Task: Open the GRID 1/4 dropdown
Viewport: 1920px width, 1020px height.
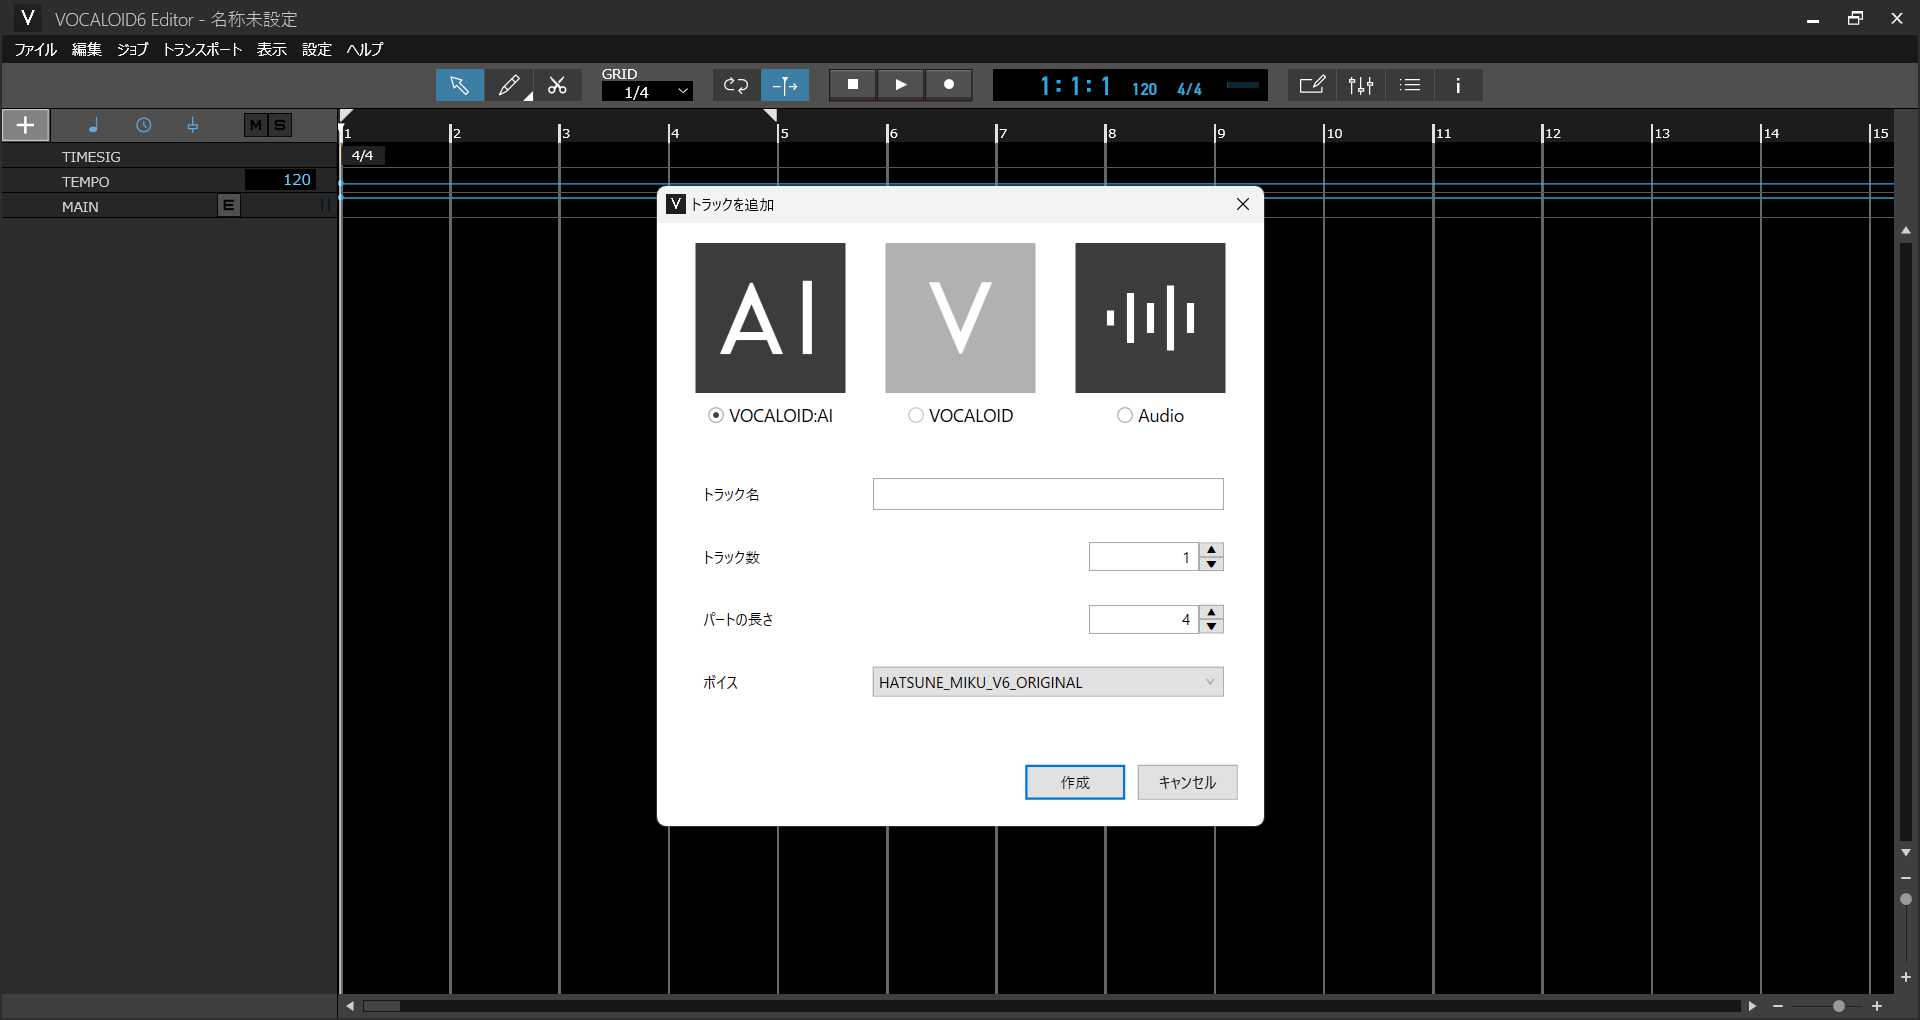Action: coord(647,92)
